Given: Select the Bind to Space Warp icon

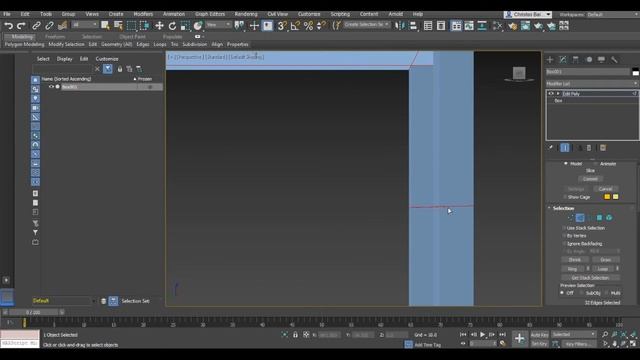Looking at the screenshot, I should pos(62,26).
